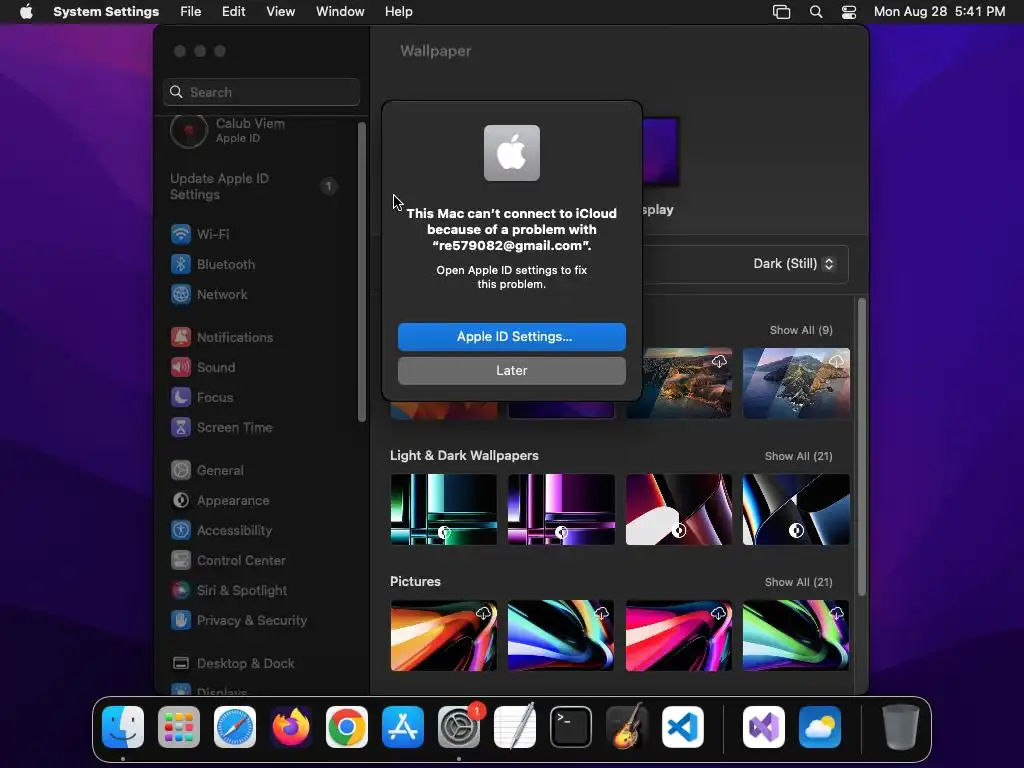
Task: Open the Control Center sidebar icon
Action: (x=181, y=560)
